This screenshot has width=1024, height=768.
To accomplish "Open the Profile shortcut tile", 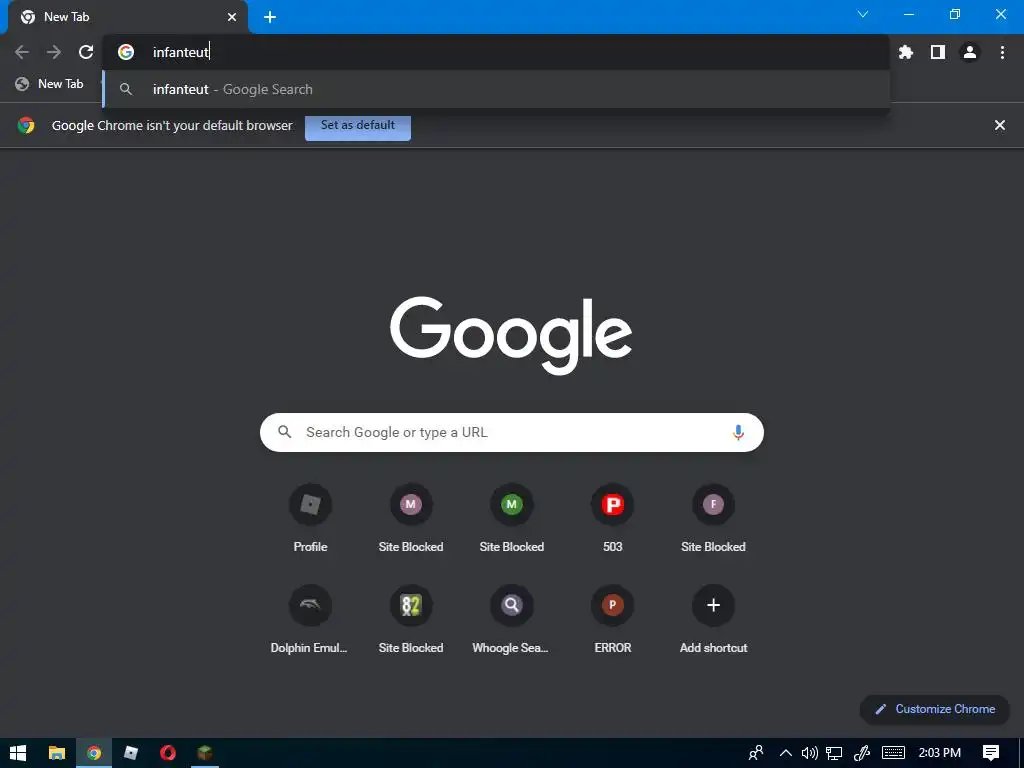I will point(310,519).
